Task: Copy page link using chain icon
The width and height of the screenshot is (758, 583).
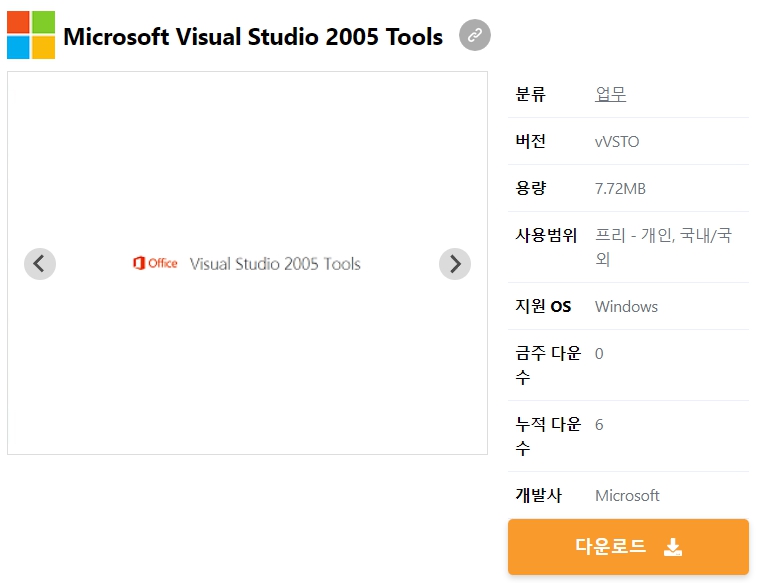Action: pyautogui.click(x=475, y=35)
